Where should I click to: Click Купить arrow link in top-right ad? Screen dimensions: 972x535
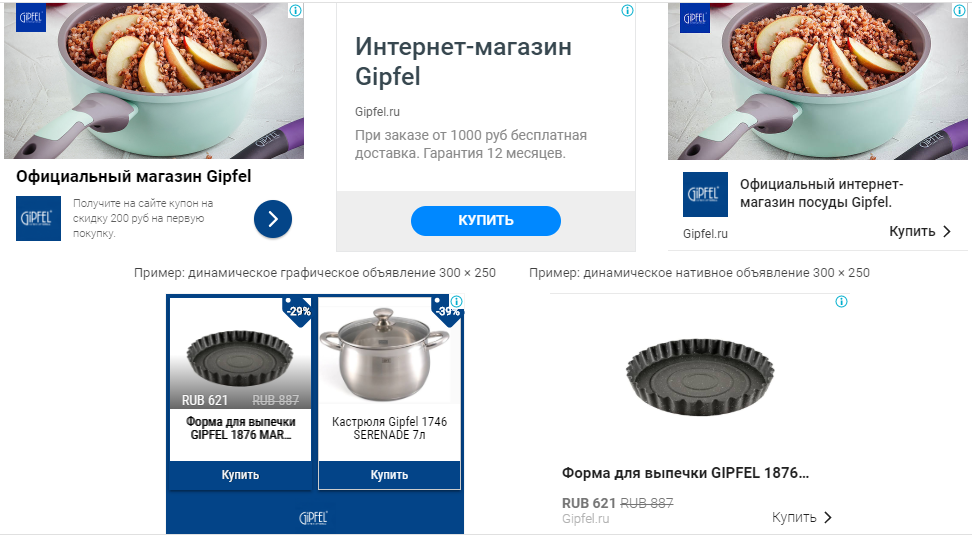(920, 231)
